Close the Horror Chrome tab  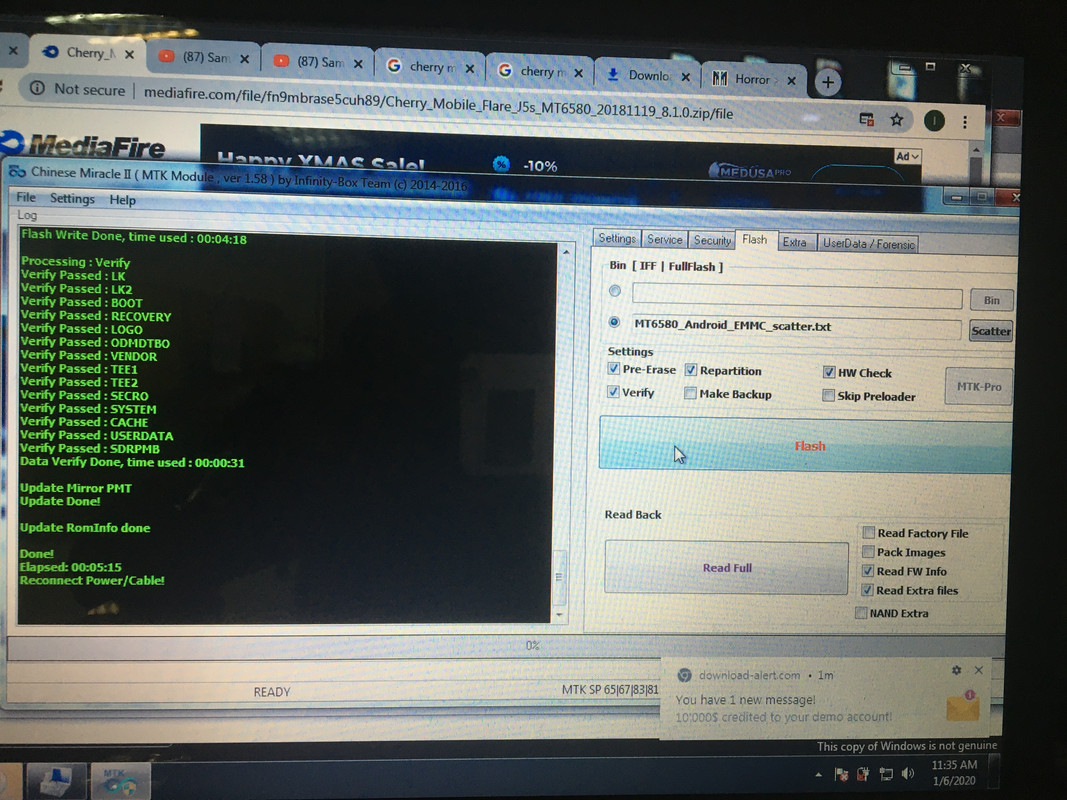click(791, 80)
